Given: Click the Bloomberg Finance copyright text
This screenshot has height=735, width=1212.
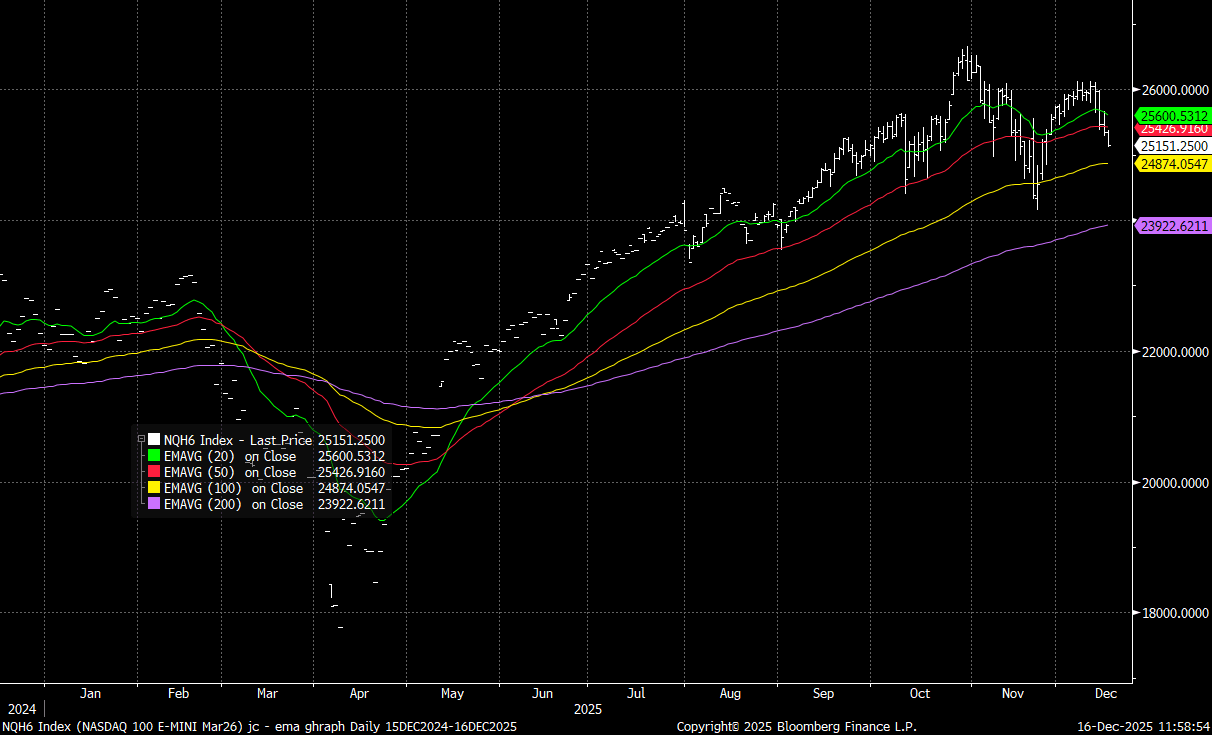Looking at the screenshot, I should pos(796,727).
